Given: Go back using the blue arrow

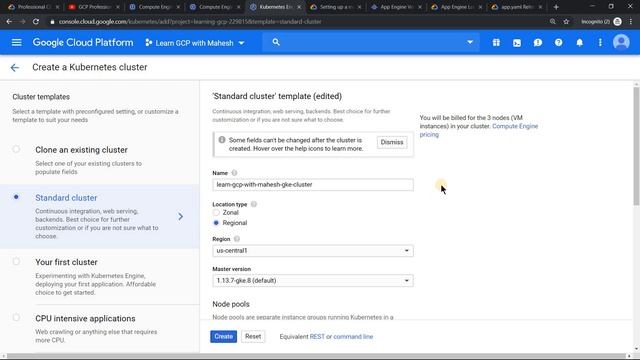Looking at the screenshot, I should click(x=15, y=68).
